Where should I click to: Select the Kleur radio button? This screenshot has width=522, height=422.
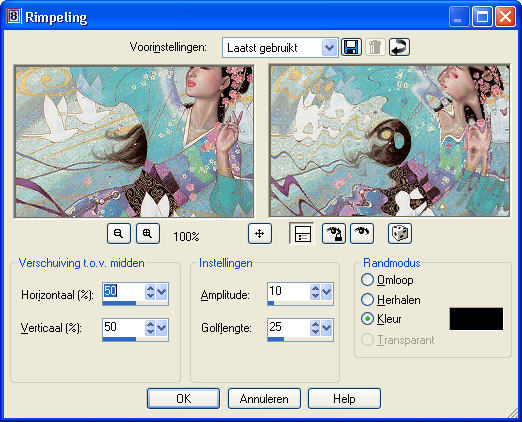click(x=367, y=319)
